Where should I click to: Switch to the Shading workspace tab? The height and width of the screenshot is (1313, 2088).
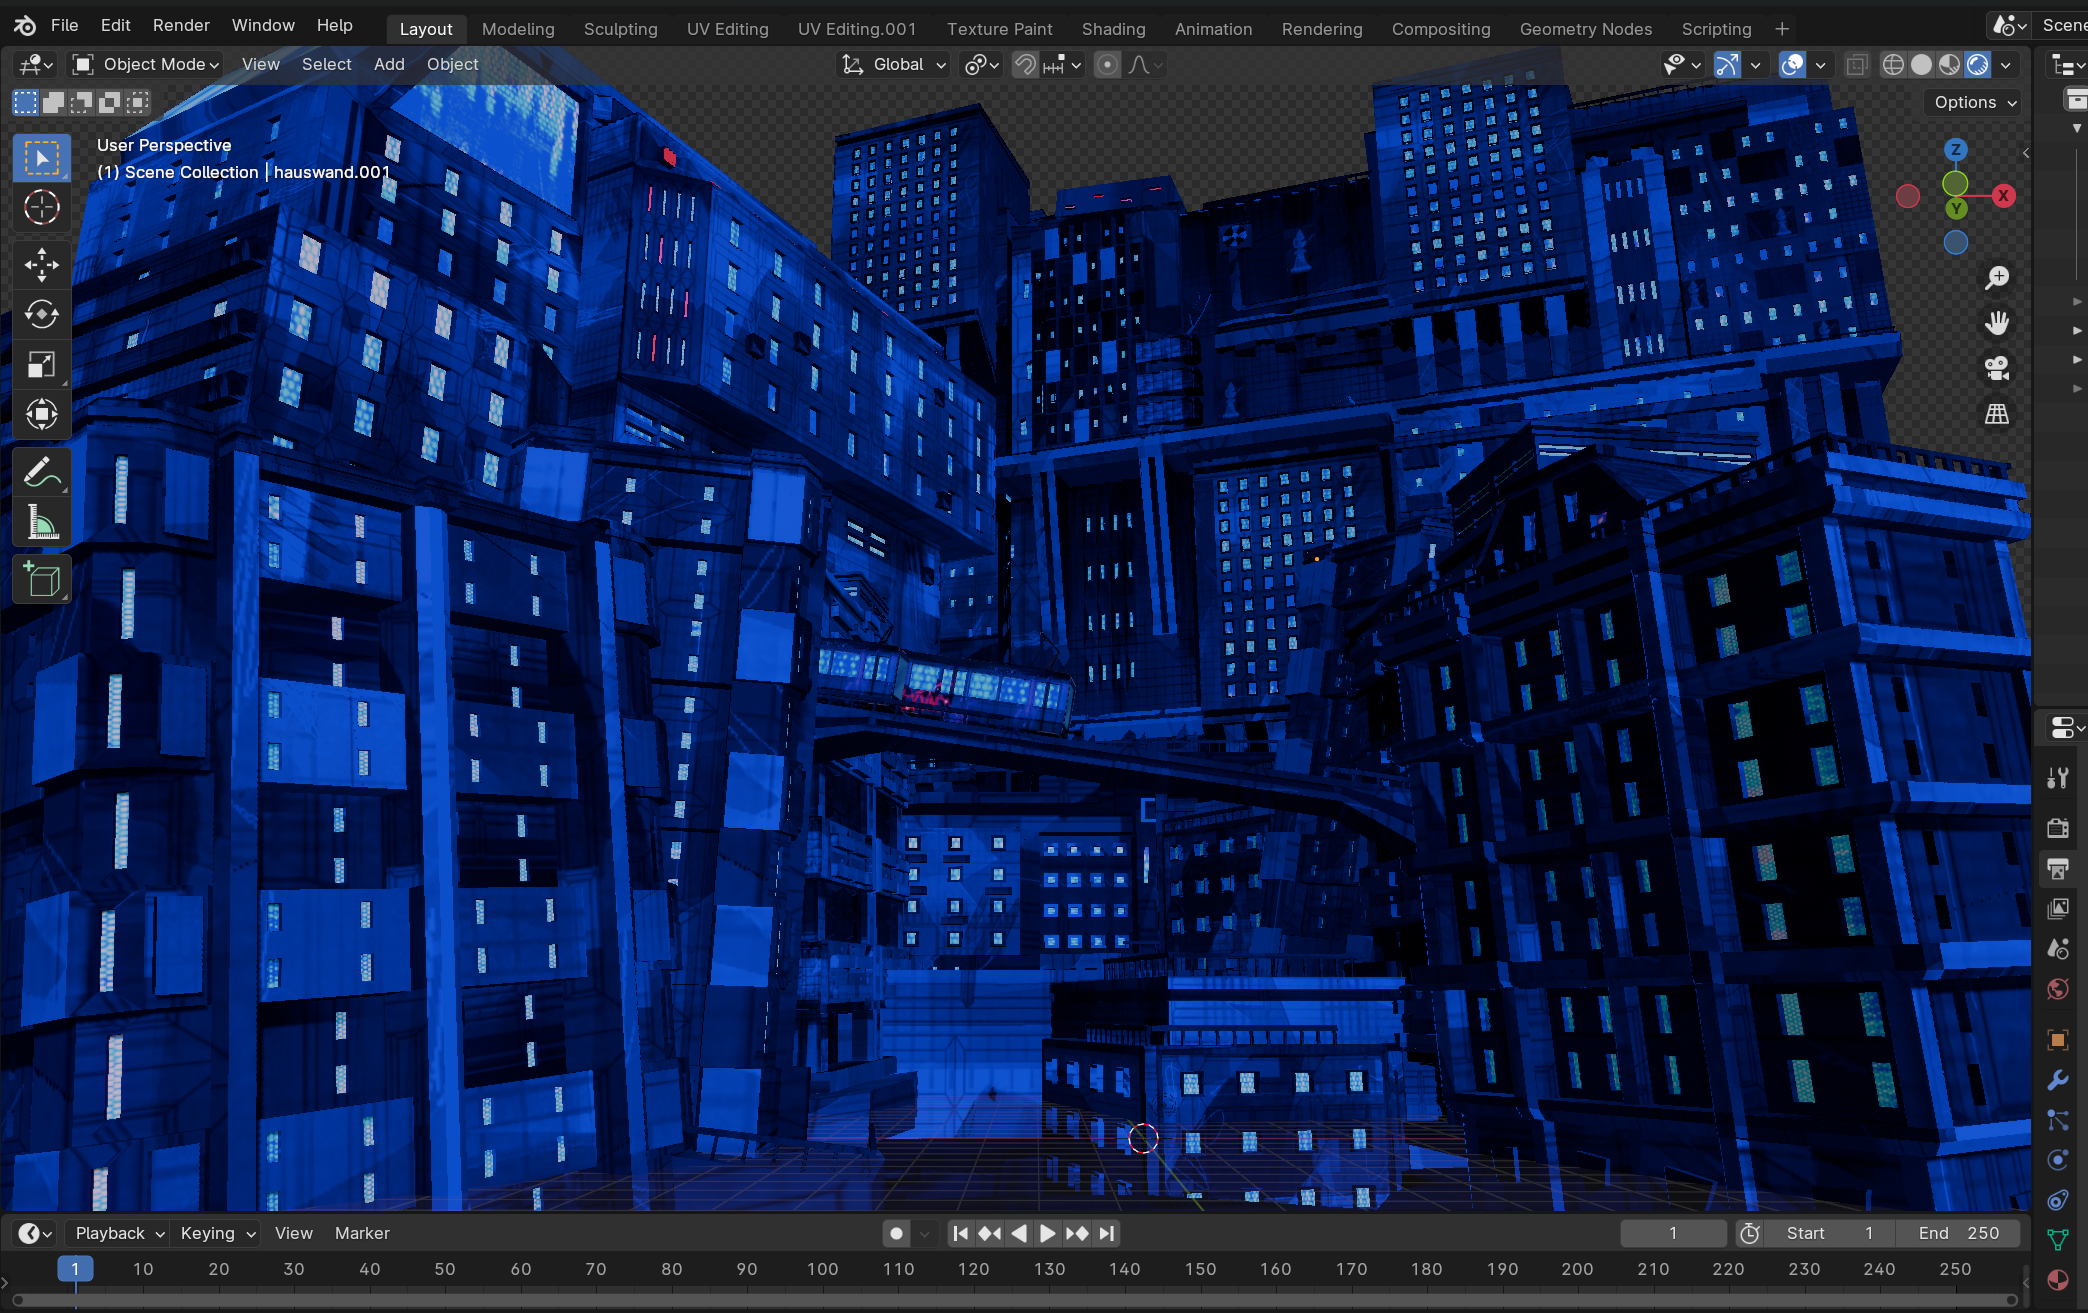click(x=1113, y=29)
